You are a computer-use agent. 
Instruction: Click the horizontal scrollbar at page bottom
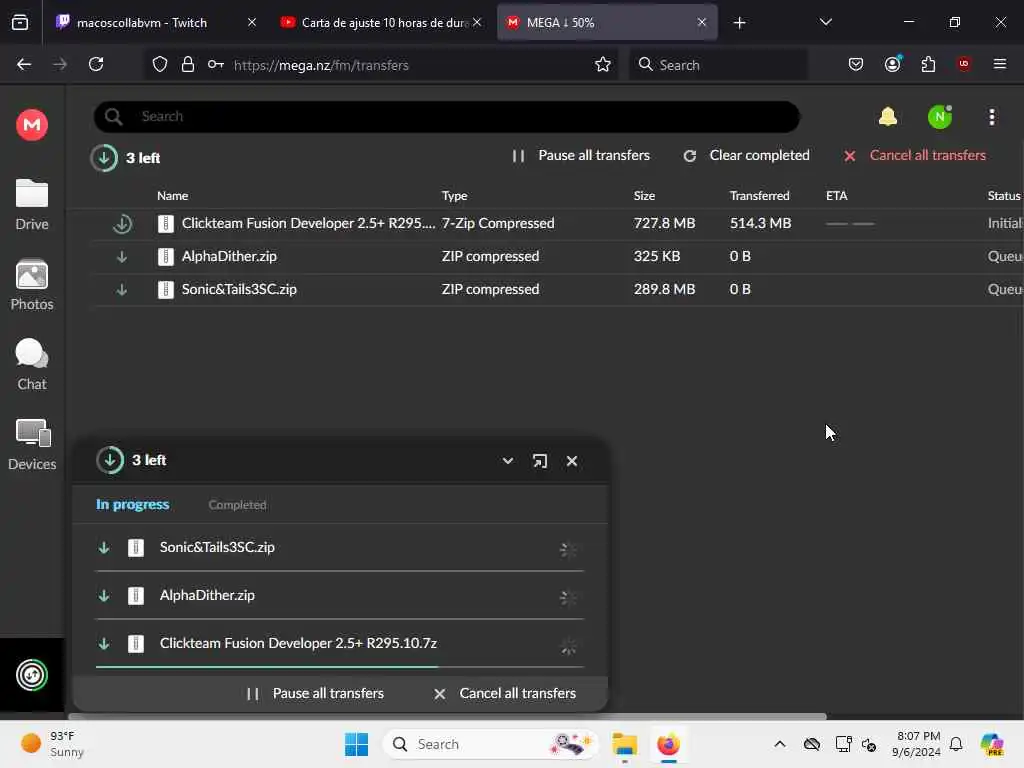coord(447,716)
